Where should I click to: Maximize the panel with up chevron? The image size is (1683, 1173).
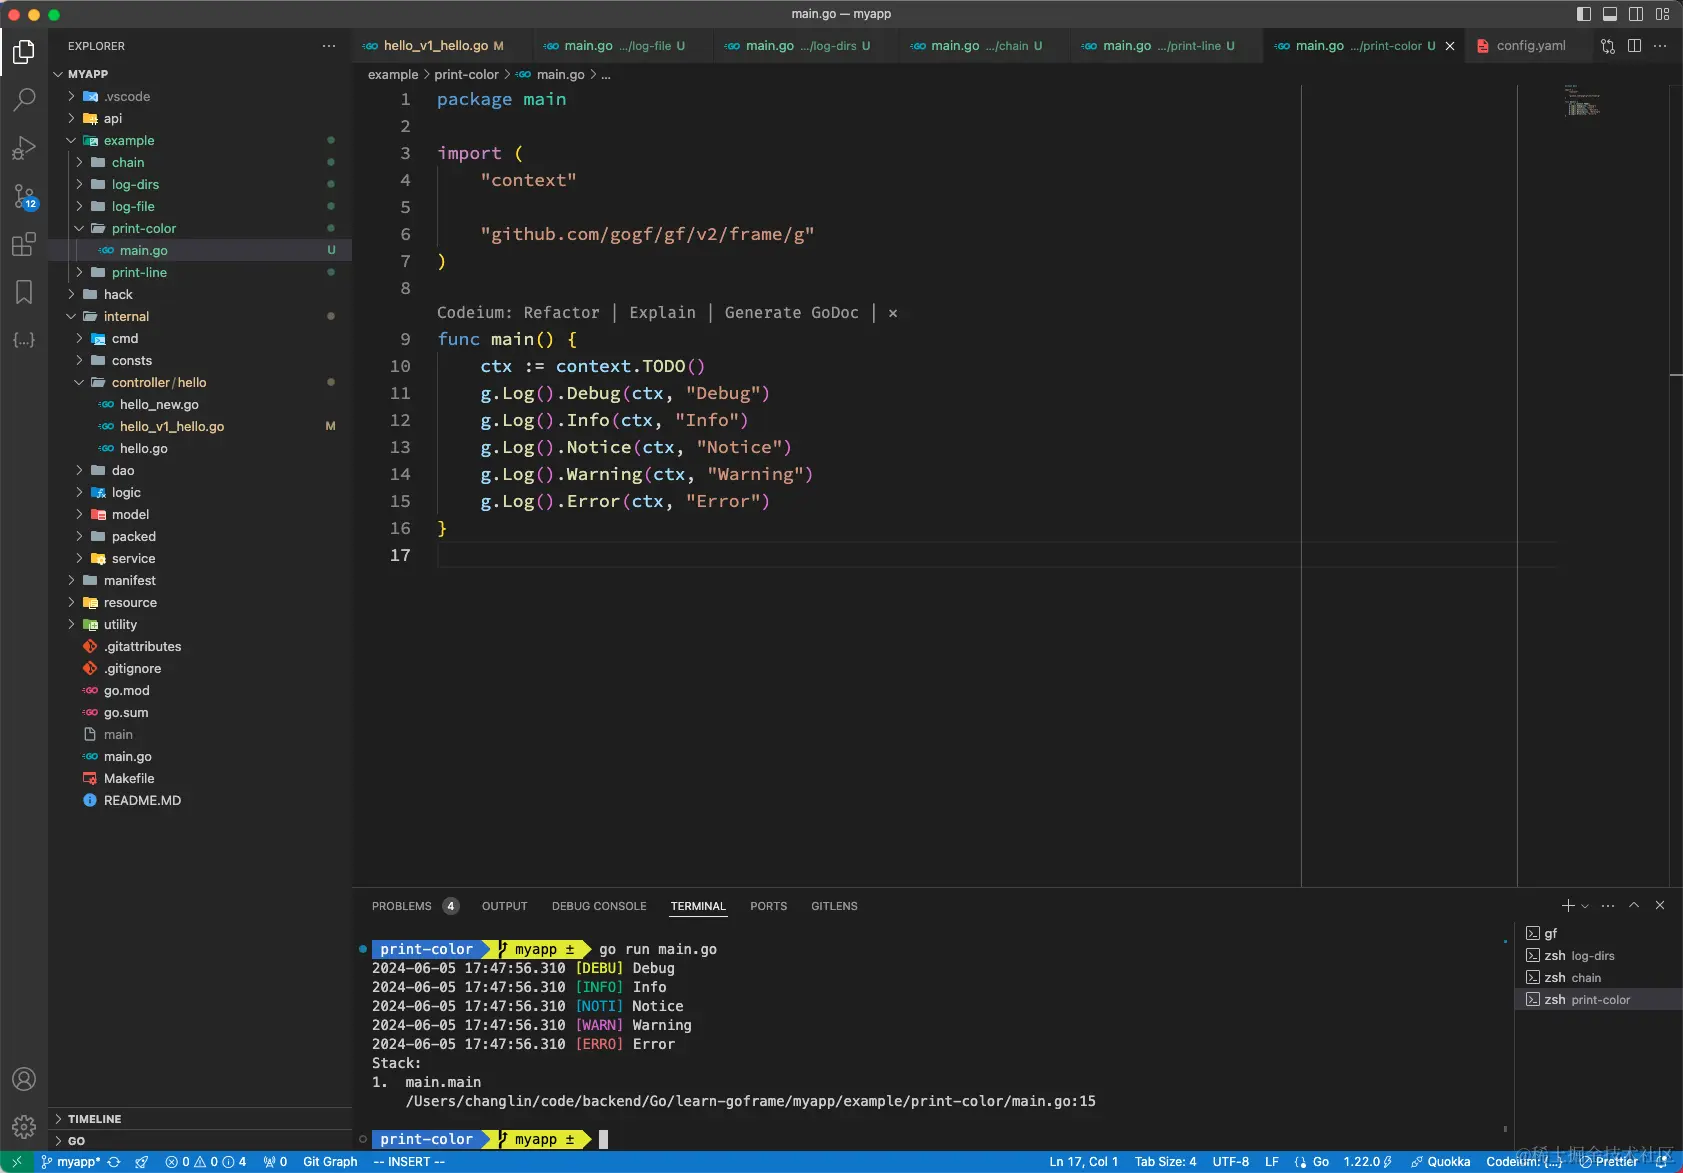click(1634, 905)
